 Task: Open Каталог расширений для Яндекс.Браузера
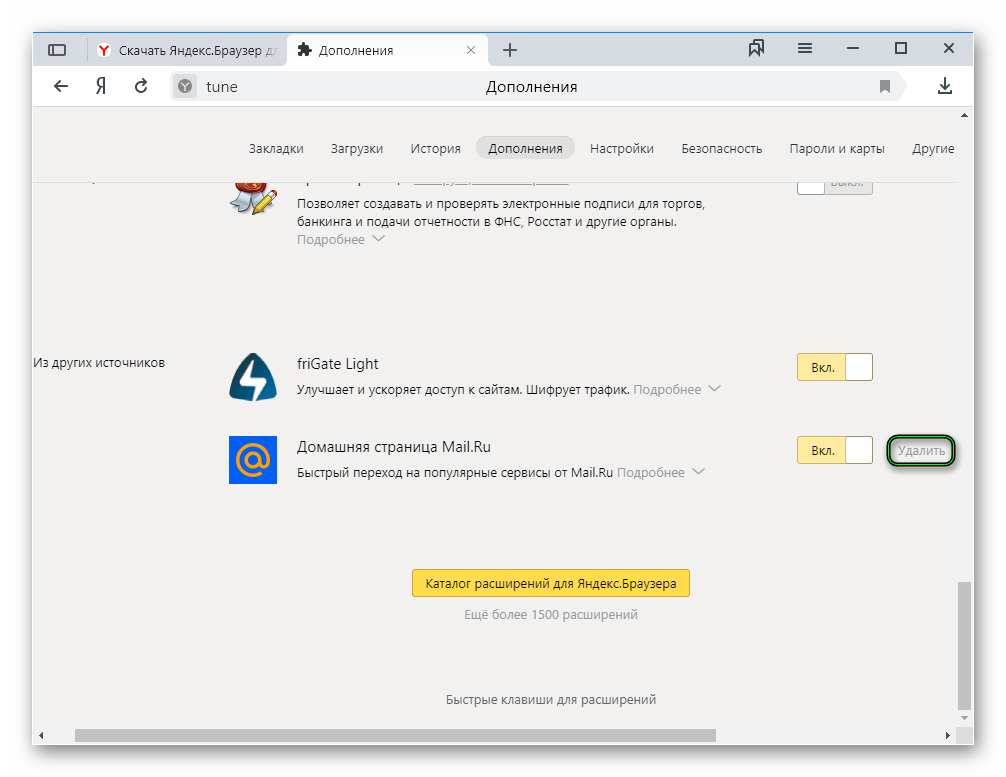[x=550, y=583]
